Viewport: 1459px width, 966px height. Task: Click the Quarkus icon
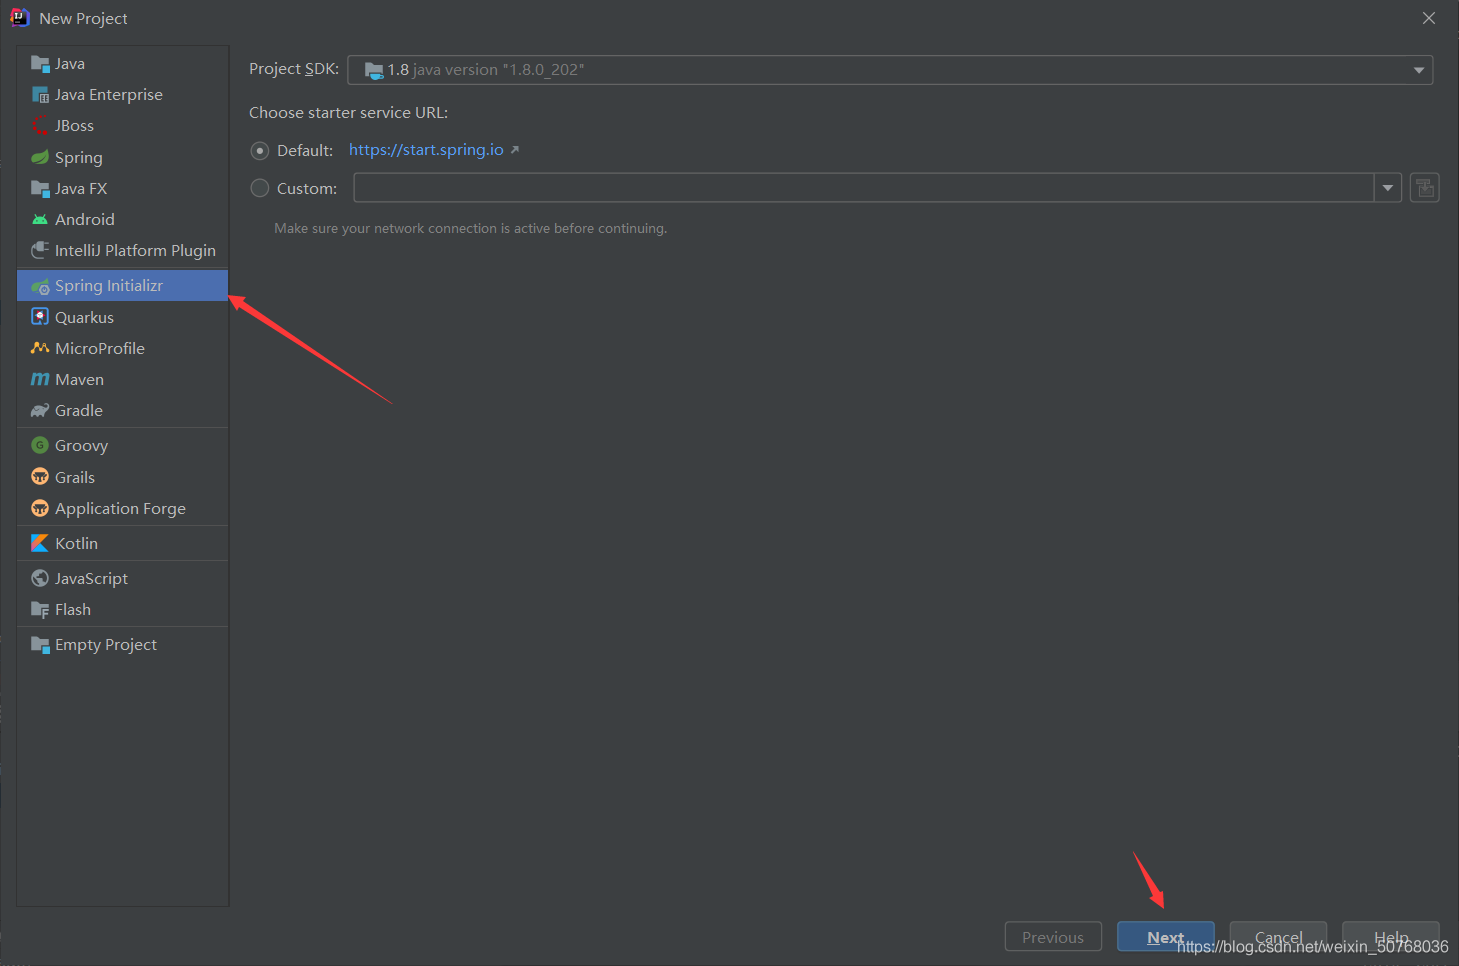point(40,317)
